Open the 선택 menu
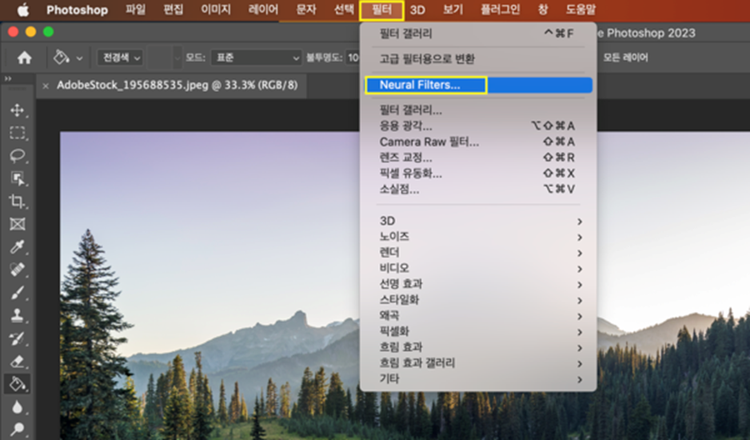The width and height of the screenshot is (750, 440). 344,10
